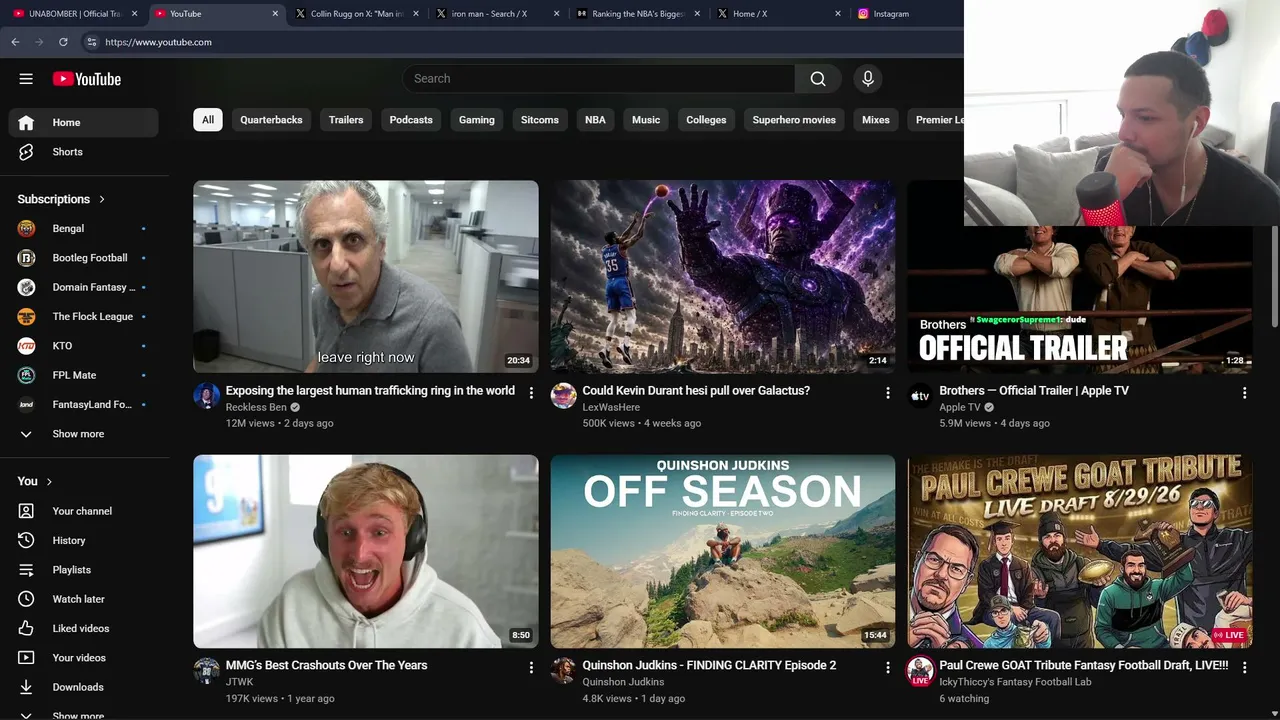Open the Brothers Official Trailer title link
The width and height of the screenshot is (1280, 720).
point(1034,391)
